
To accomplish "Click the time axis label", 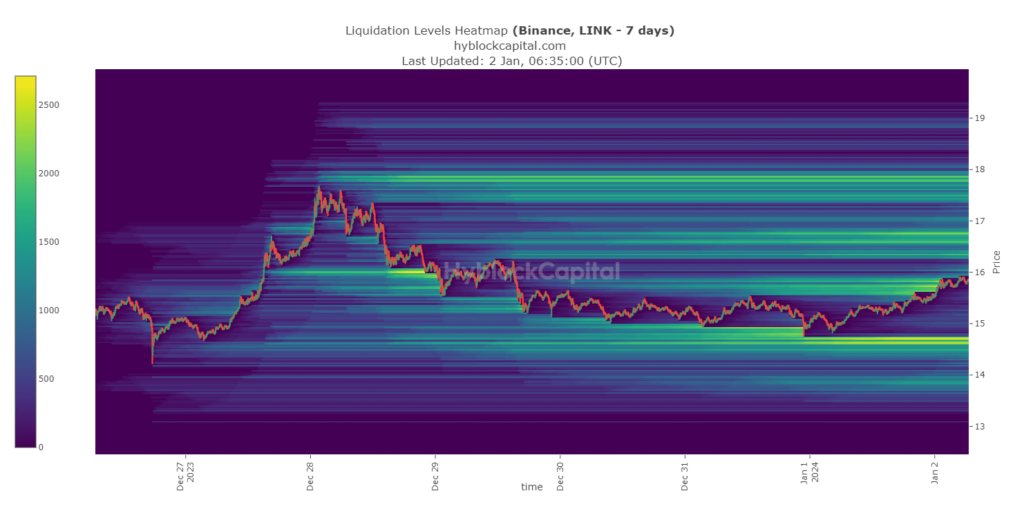I will click(x=531, y=487).
